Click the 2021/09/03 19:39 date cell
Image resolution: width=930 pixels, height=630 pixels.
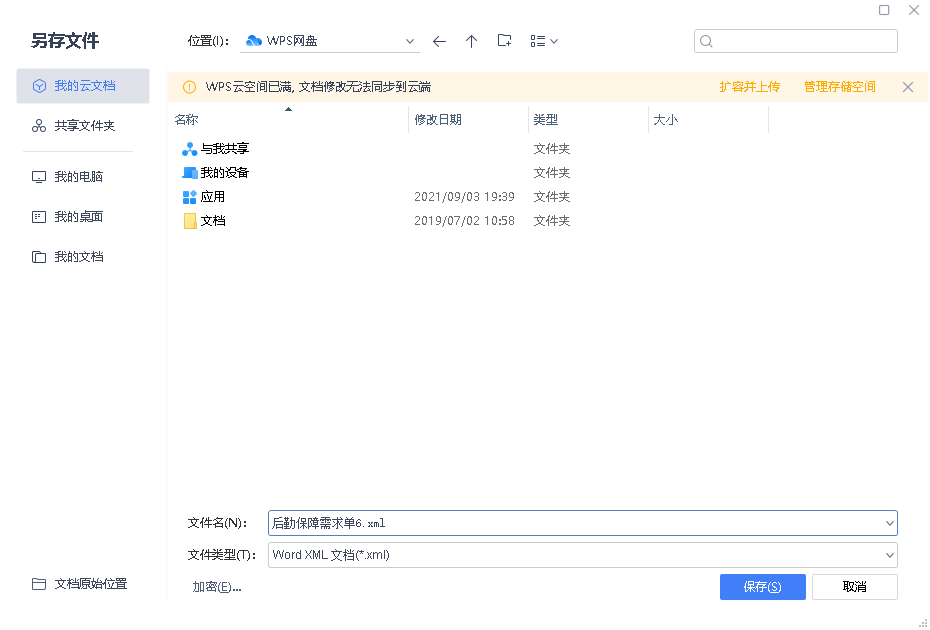coord(464,197)
